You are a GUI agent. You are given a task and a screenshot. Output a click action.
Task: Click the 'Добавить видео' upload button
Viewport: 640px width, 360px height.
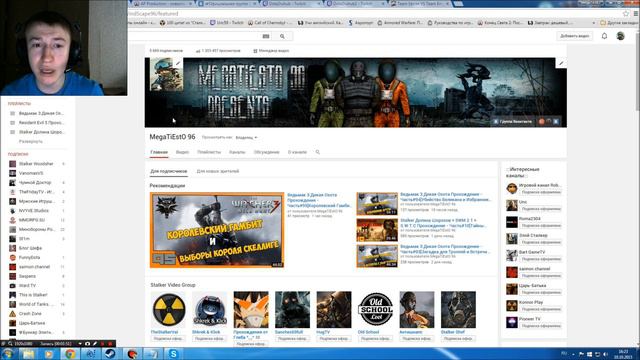point(575,36)
